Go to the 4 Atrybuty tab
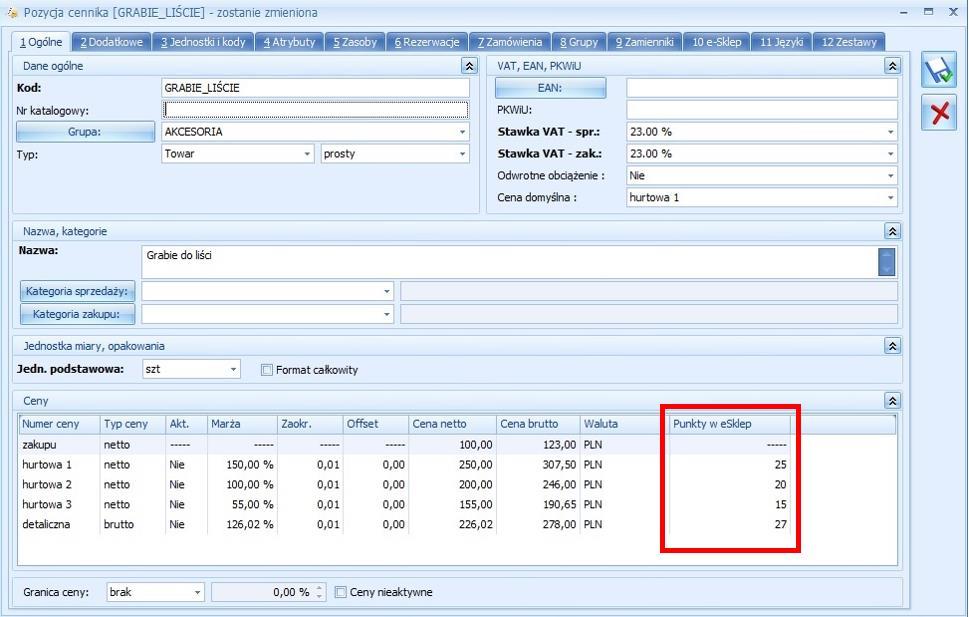The height and width of the screenshot is (617, 969). click(x=289, y=42)
